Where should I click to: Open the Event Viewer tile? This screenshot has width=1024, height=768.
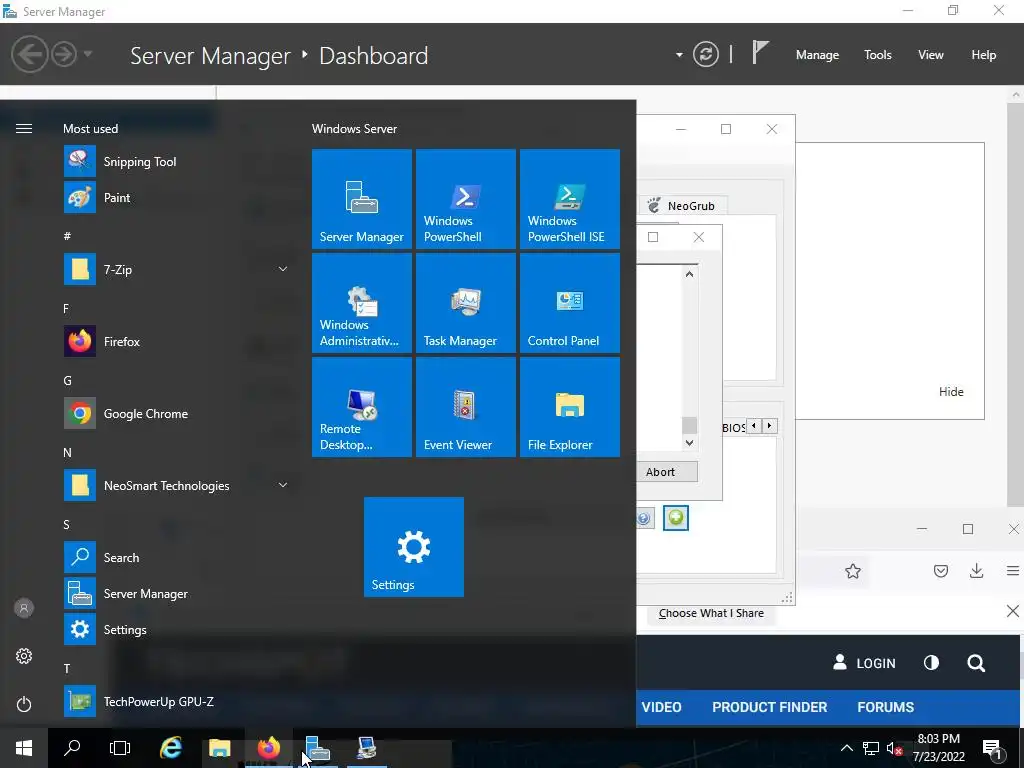466,407
